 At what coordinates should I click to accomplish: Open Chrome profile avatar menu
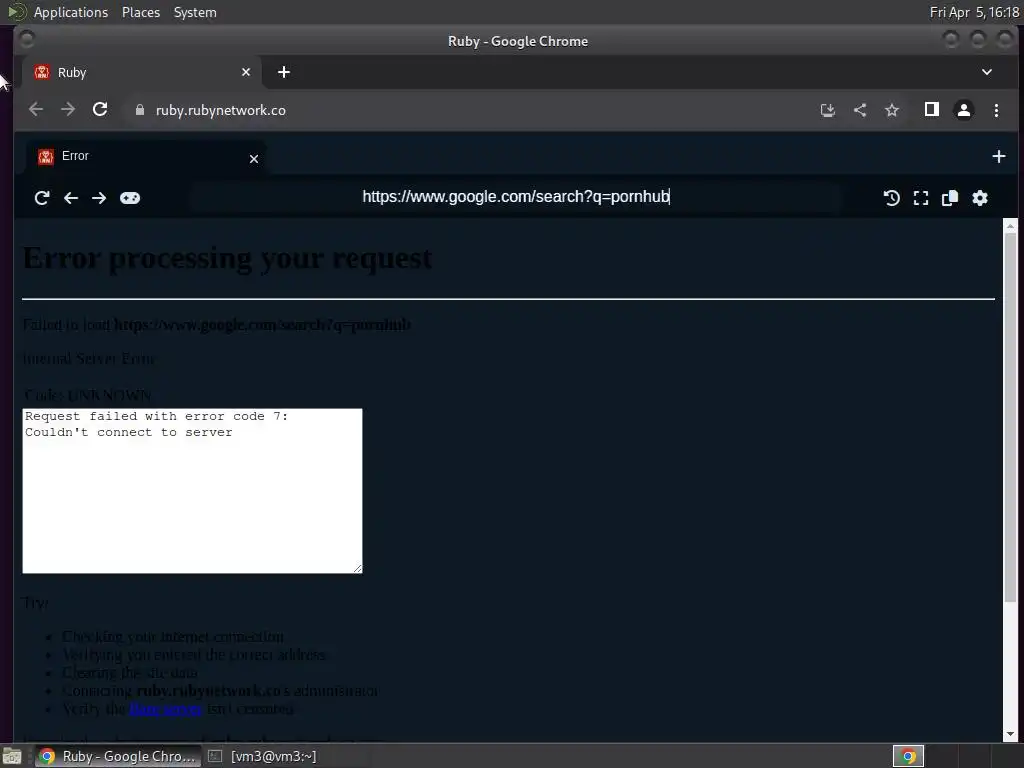click(964, 110)
